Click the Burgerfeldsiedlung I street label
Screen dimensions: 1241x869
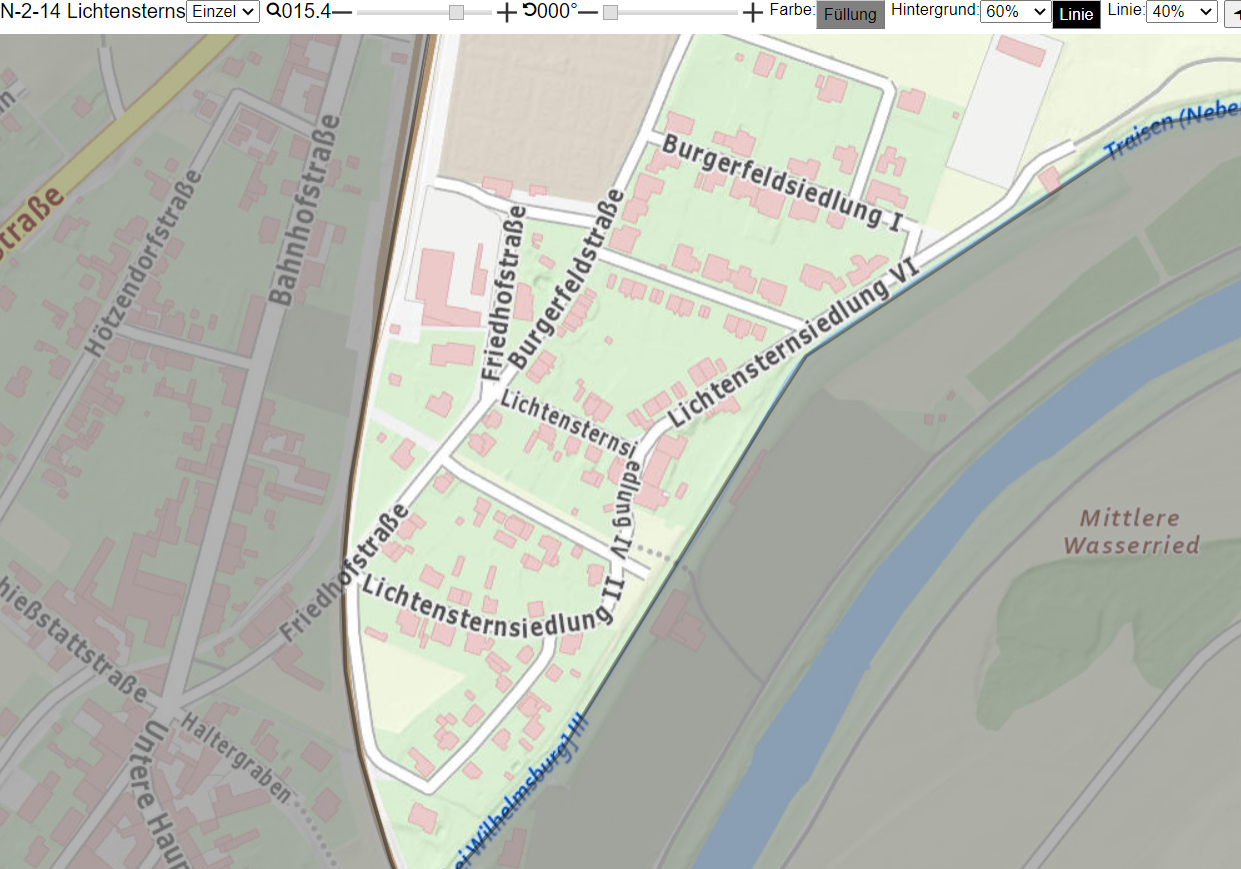[x=782, y=181]
